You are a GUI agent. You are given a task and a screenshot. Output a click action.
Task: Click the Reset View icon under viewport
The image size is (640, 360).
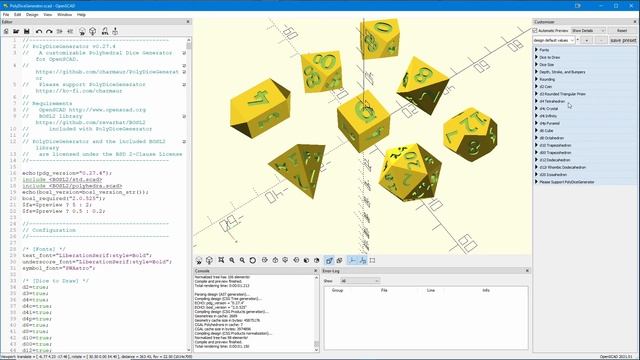click(253, 260)
